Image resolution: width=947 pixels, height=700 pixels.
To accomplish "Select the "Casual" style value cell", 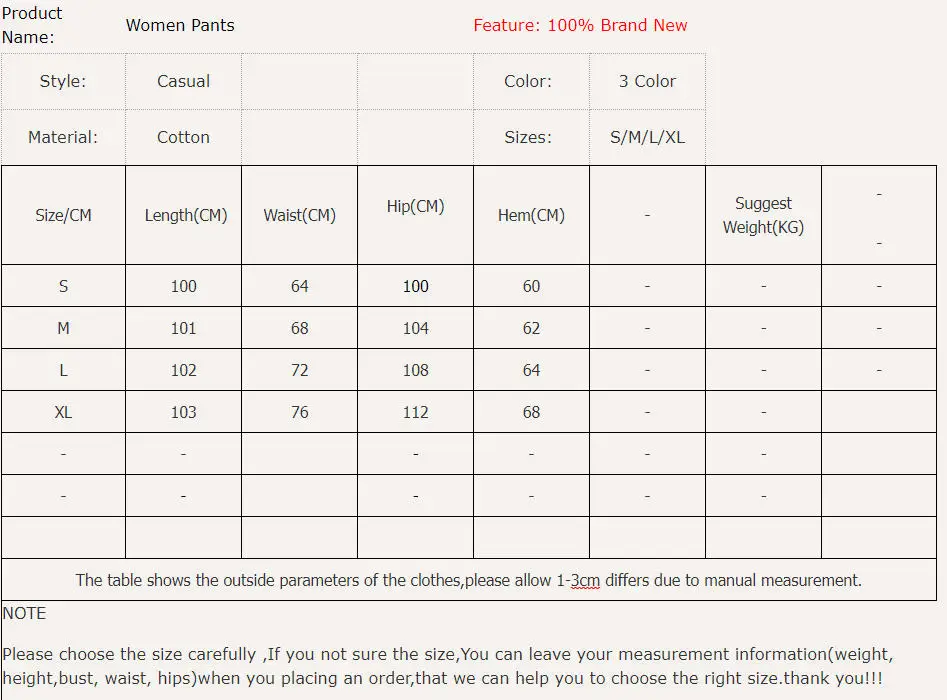I will coord(183,82).
